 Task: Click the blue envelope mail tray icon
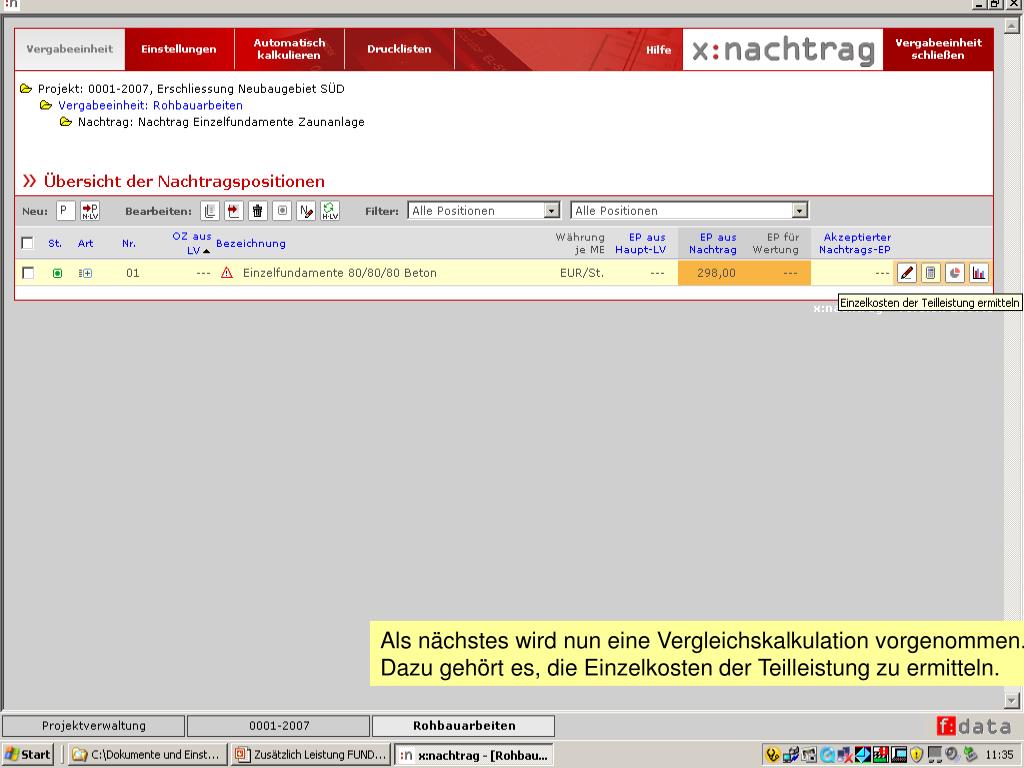tap(863, 755)
